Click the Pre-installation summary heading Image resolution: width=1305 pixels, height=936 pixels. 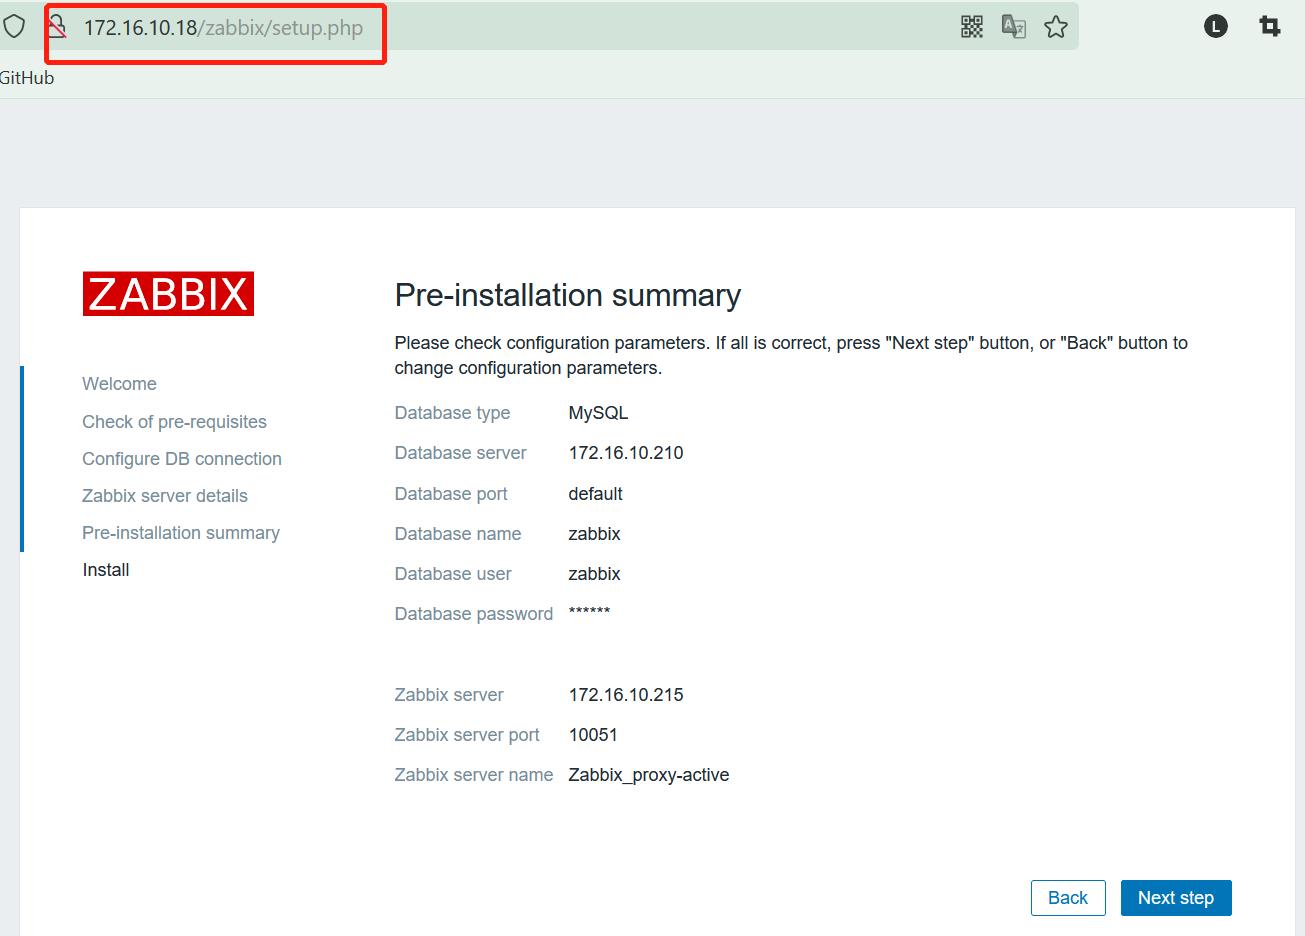click(568, 295)
